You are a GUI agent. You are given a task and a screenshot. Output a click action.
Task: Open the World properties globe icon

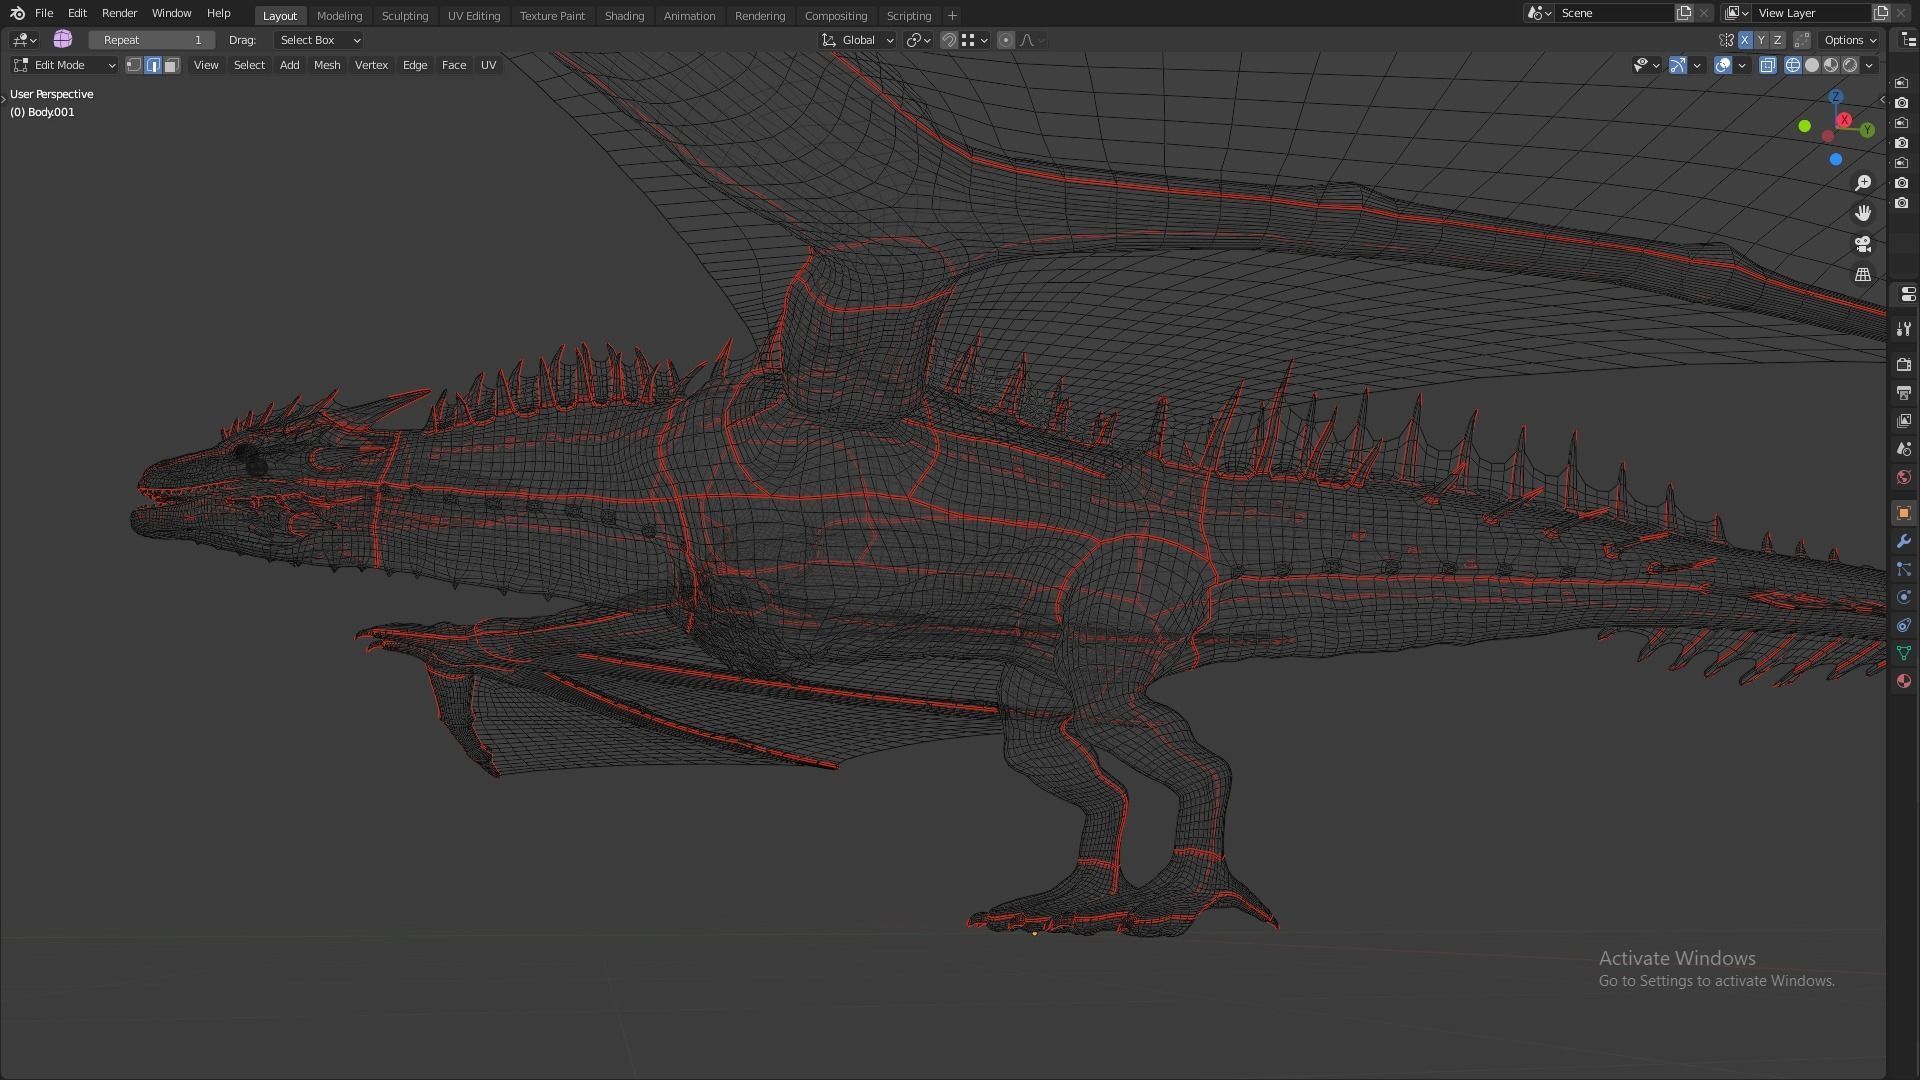[x=1904, y=477]
